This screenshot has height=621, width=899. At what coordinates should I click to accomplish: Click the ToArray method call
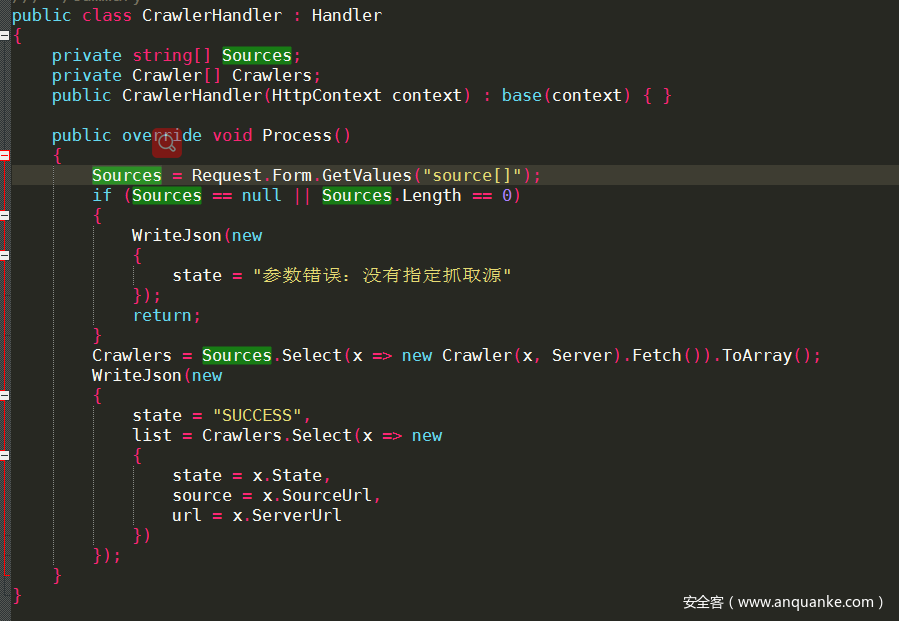756,355
